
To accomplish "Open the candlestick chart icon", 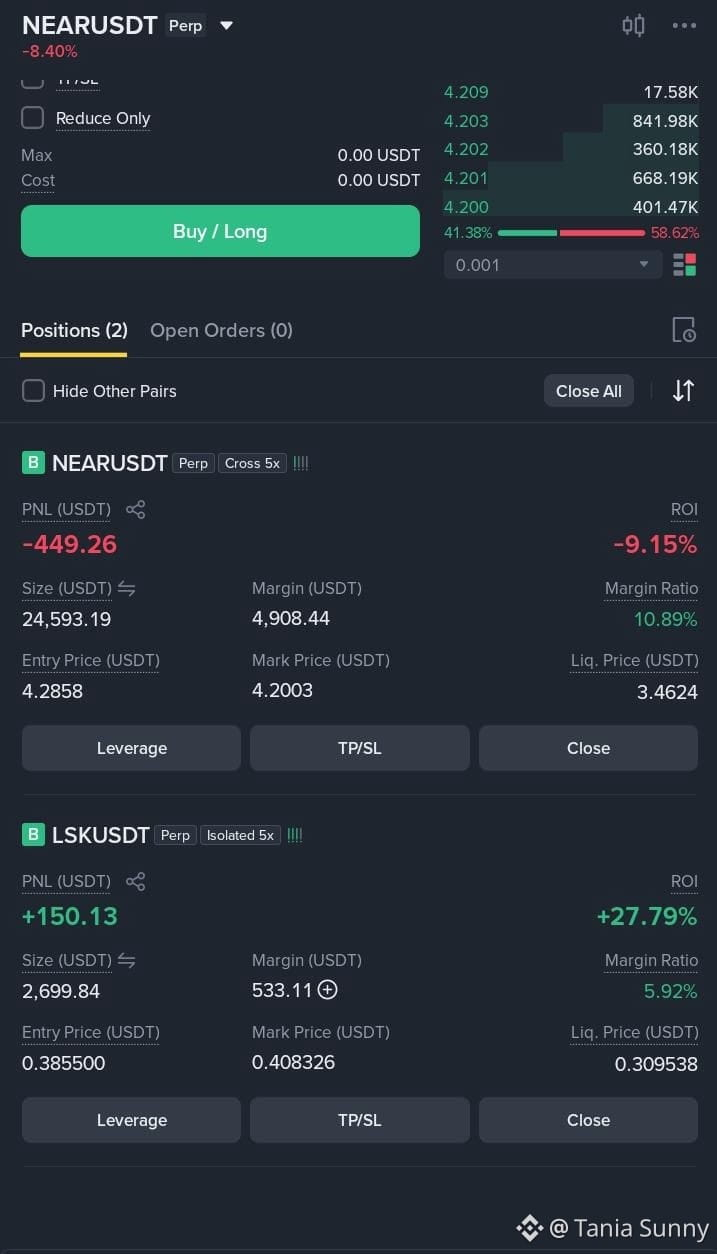I will [x=633, y=26].
